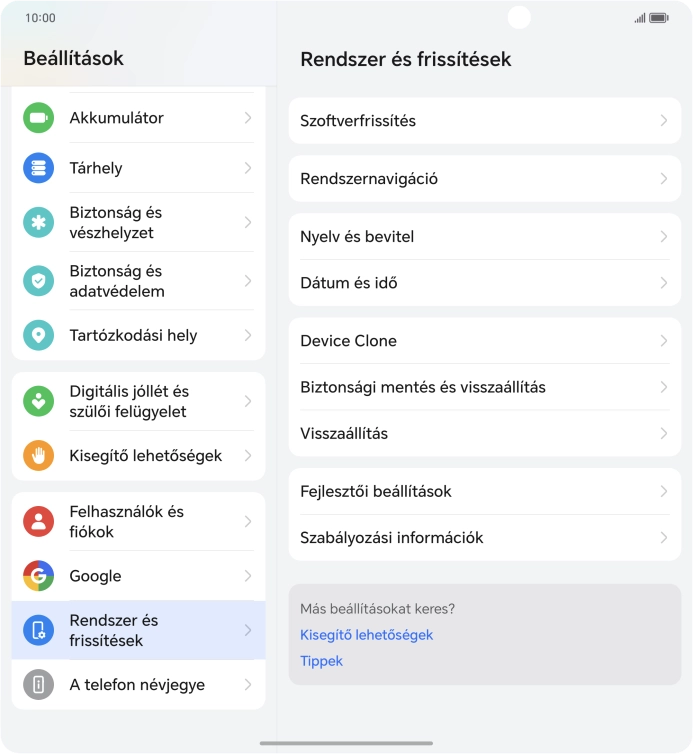Follow the Tippek link
Screen dimensions: 693x754
[321, 661]
